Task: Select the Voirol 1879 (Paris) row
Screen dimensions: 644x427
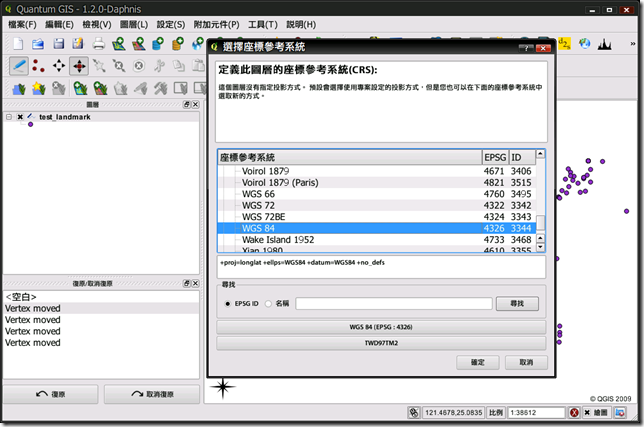Action: point(377,182)
